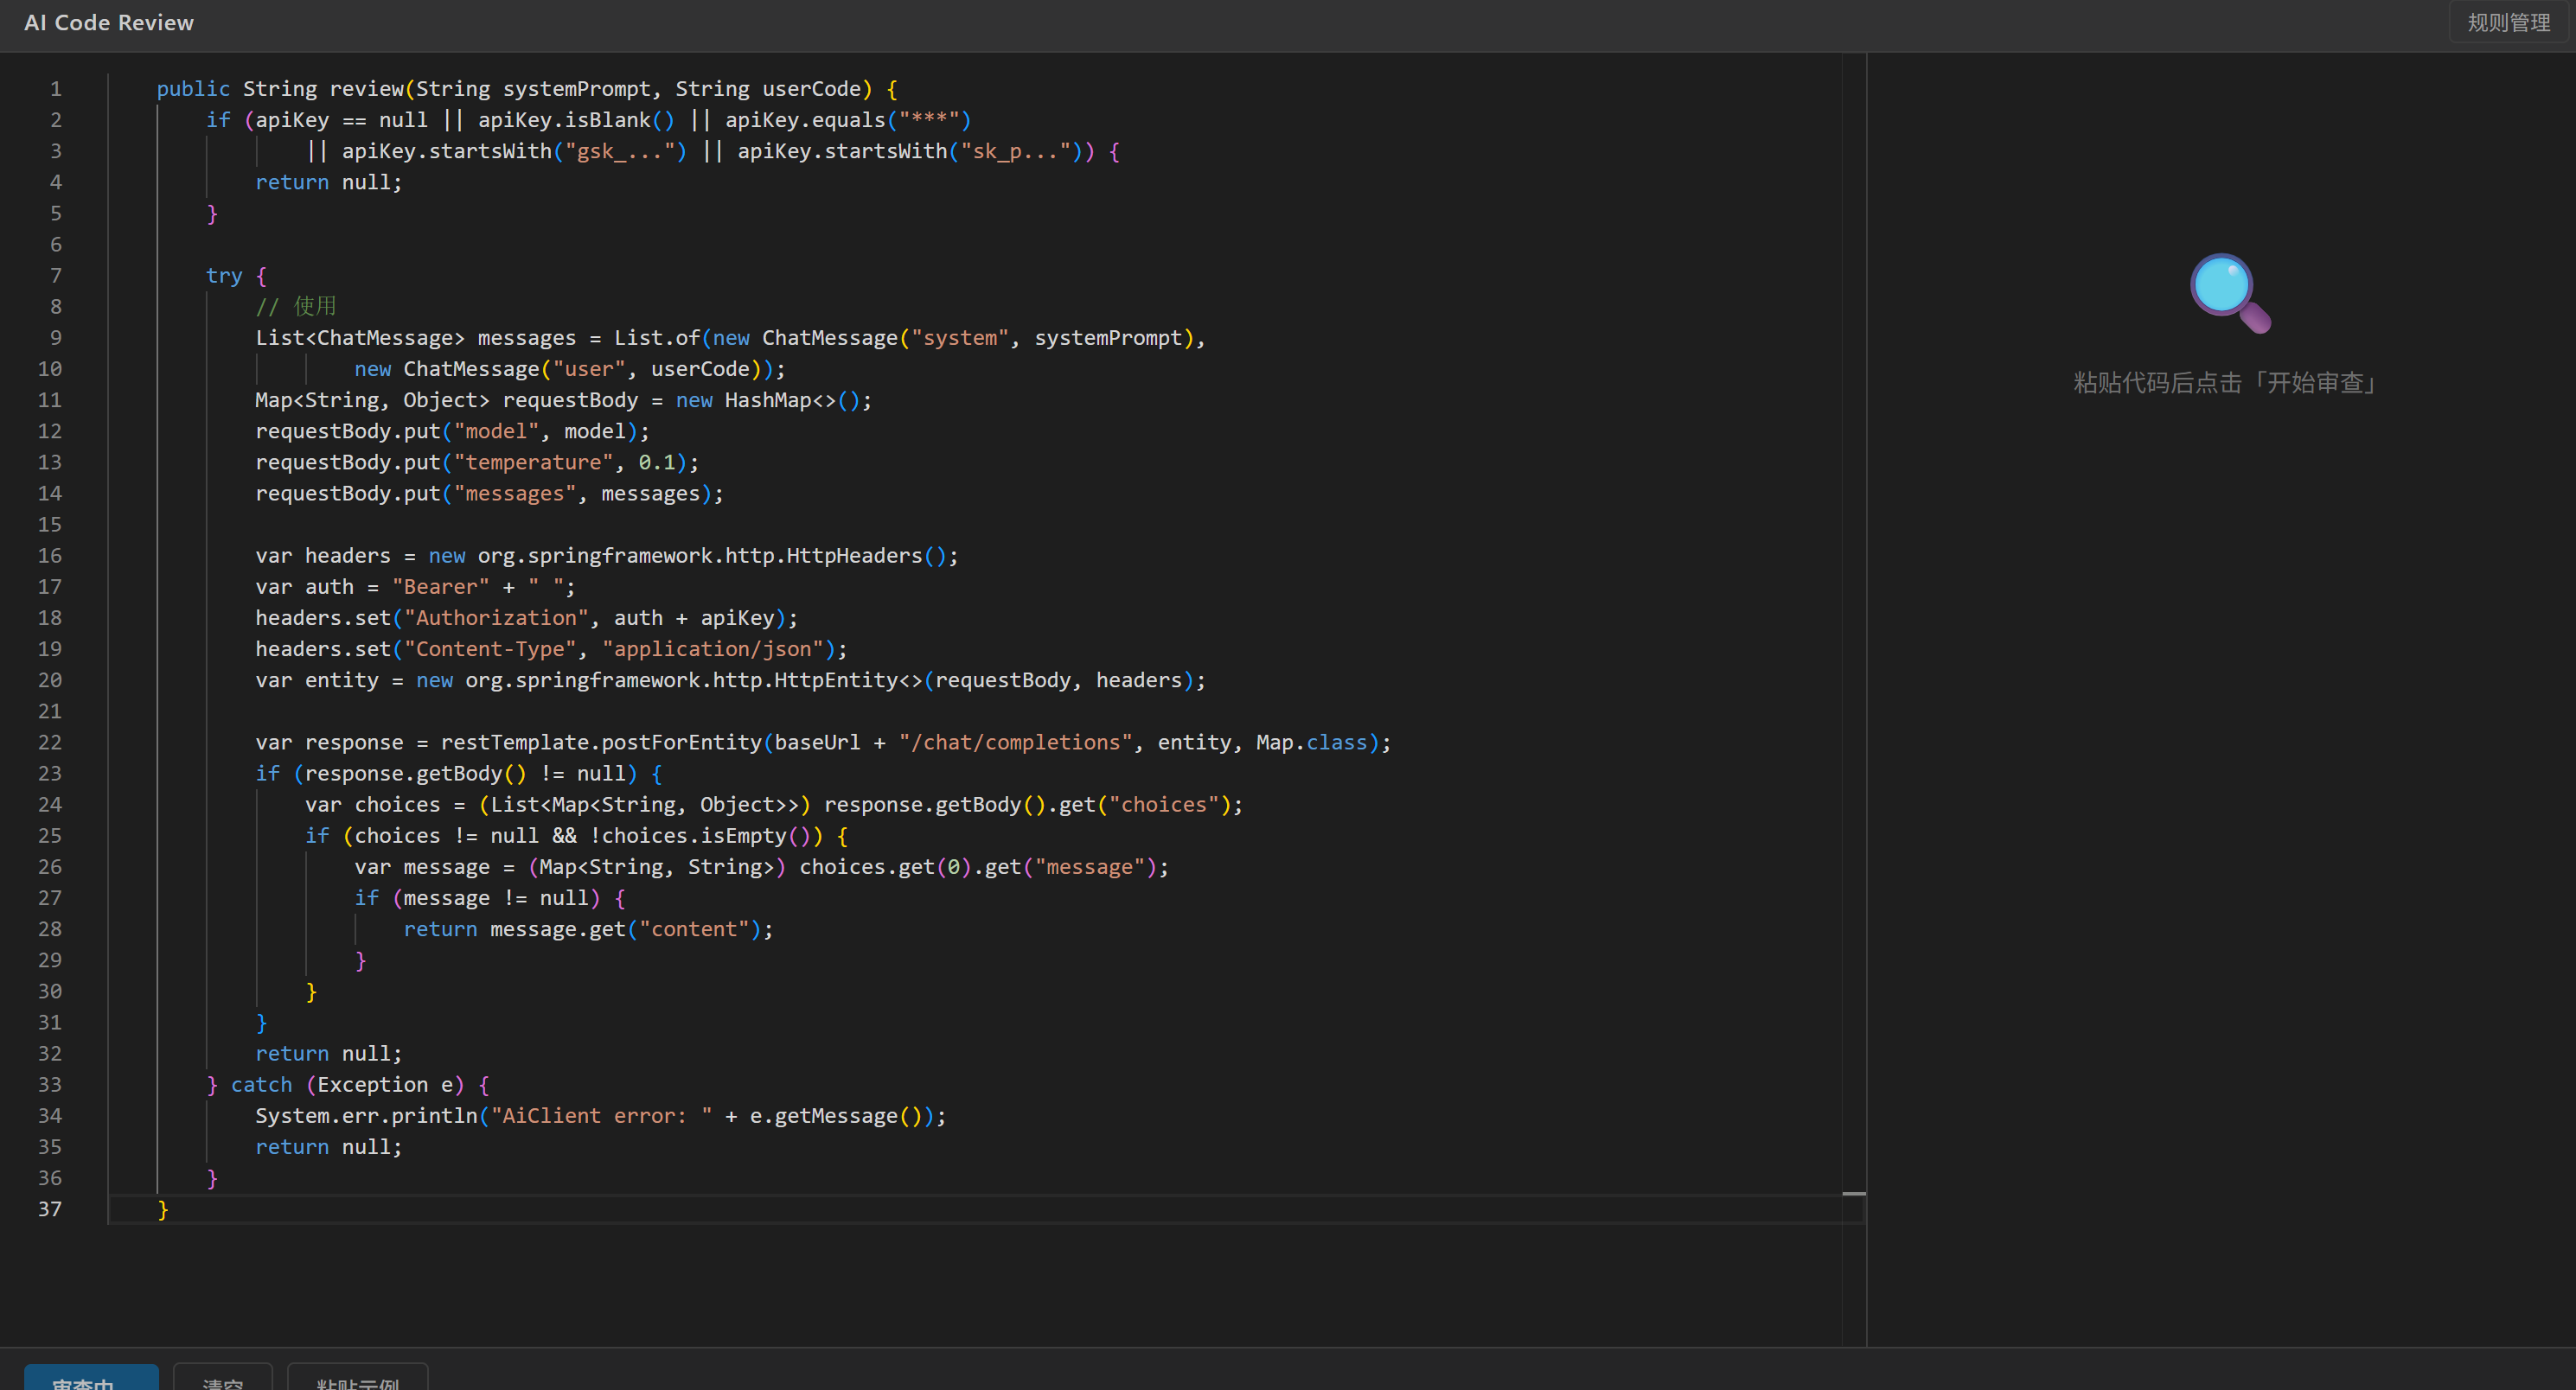Place cursor on 'public String review' method signature
The width and height of the screenshot is (2576, 1390).
tap(280, 89)
